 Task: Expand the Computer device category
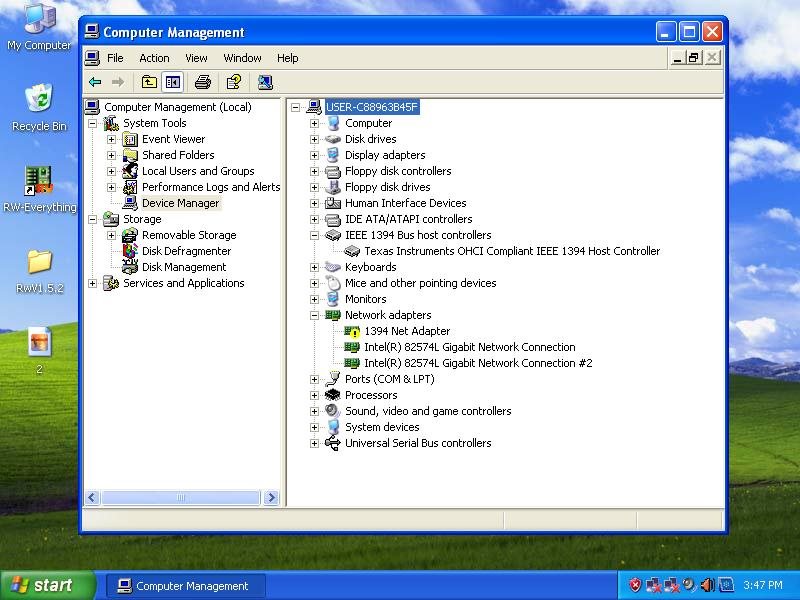coord(314,123)
